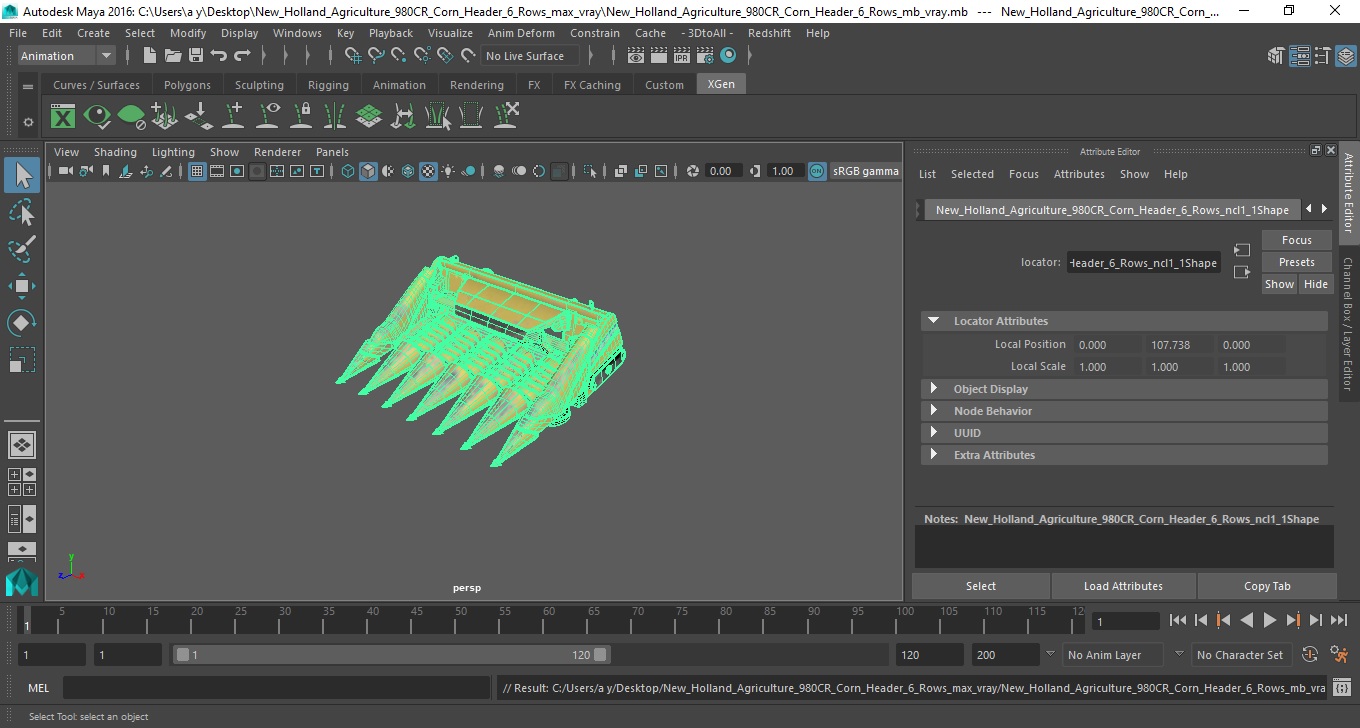Screen dimensions: 1360x728
Task: Switch to Rigging shelf tab
Action: tap(328, 85)
